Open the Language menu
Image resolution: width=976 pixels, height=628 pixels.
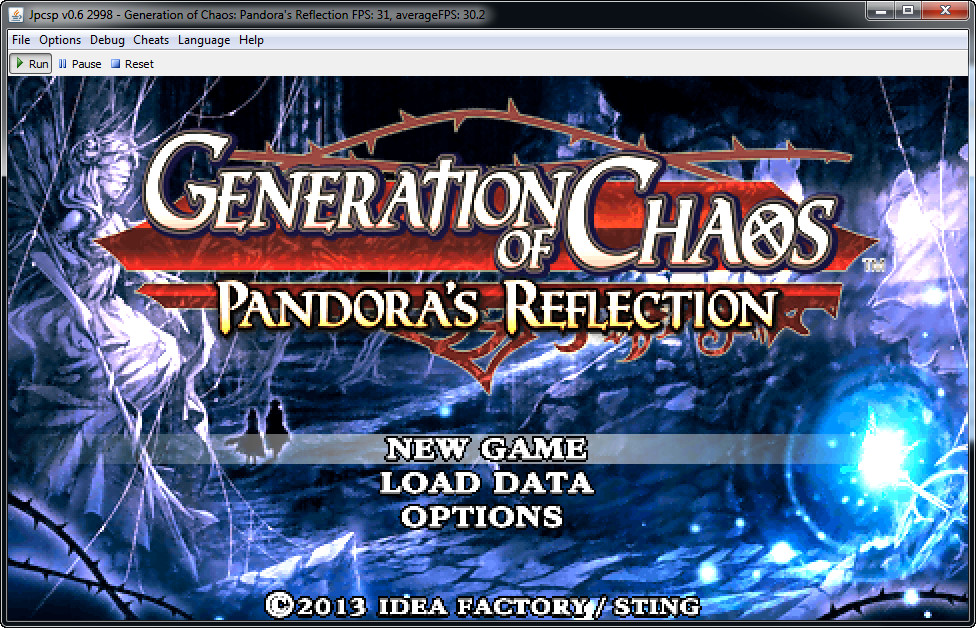pyautogui.click(x=204, y=40)
